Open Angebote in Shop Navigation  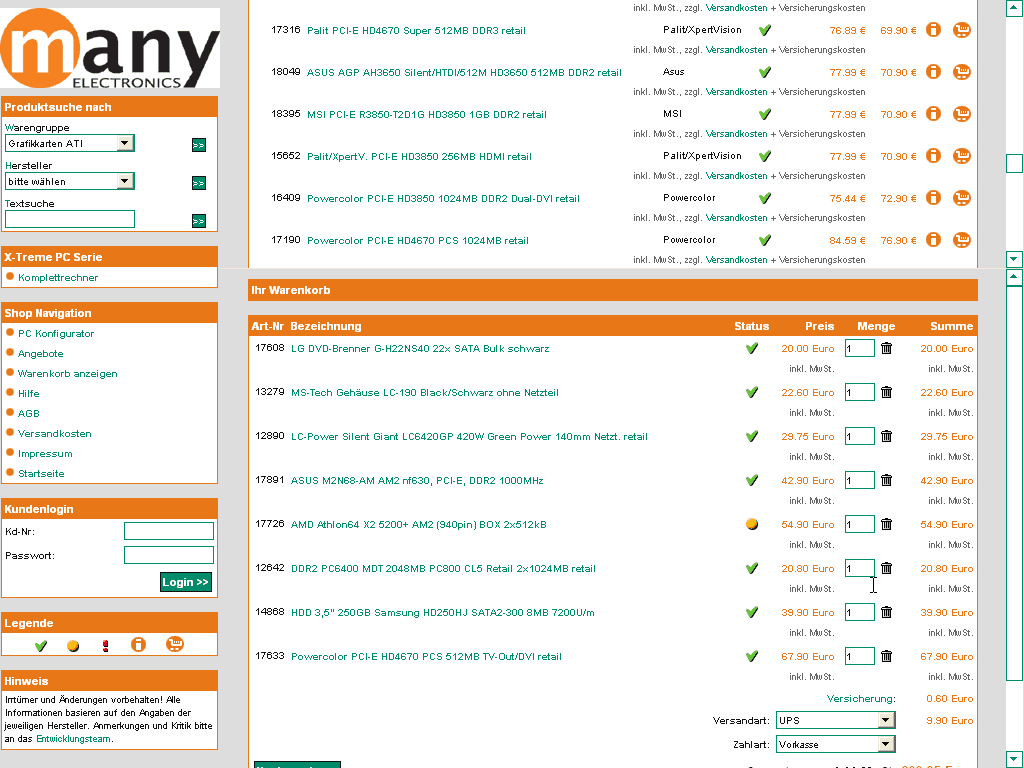click(x=40, y=353)
